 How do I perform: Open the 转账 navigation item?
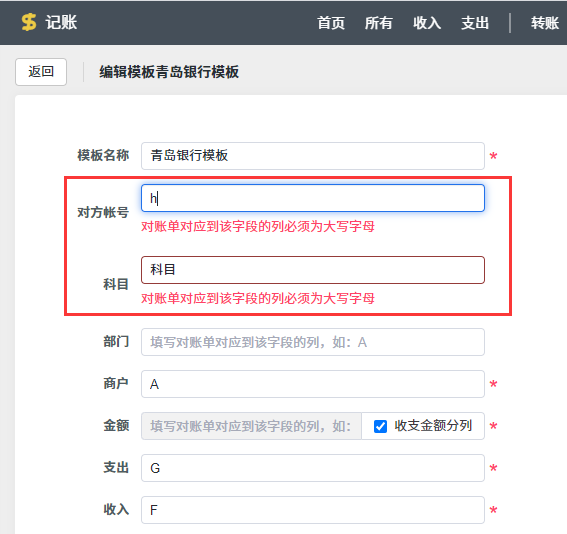tap(545, 23)
